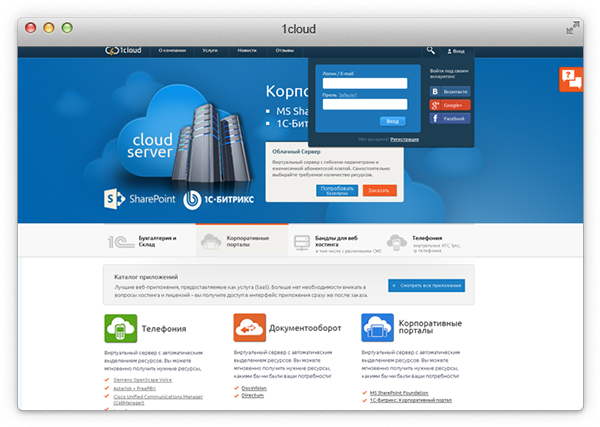Click the Вход item with user icon
600x427 pixels.
pos(456,51)
